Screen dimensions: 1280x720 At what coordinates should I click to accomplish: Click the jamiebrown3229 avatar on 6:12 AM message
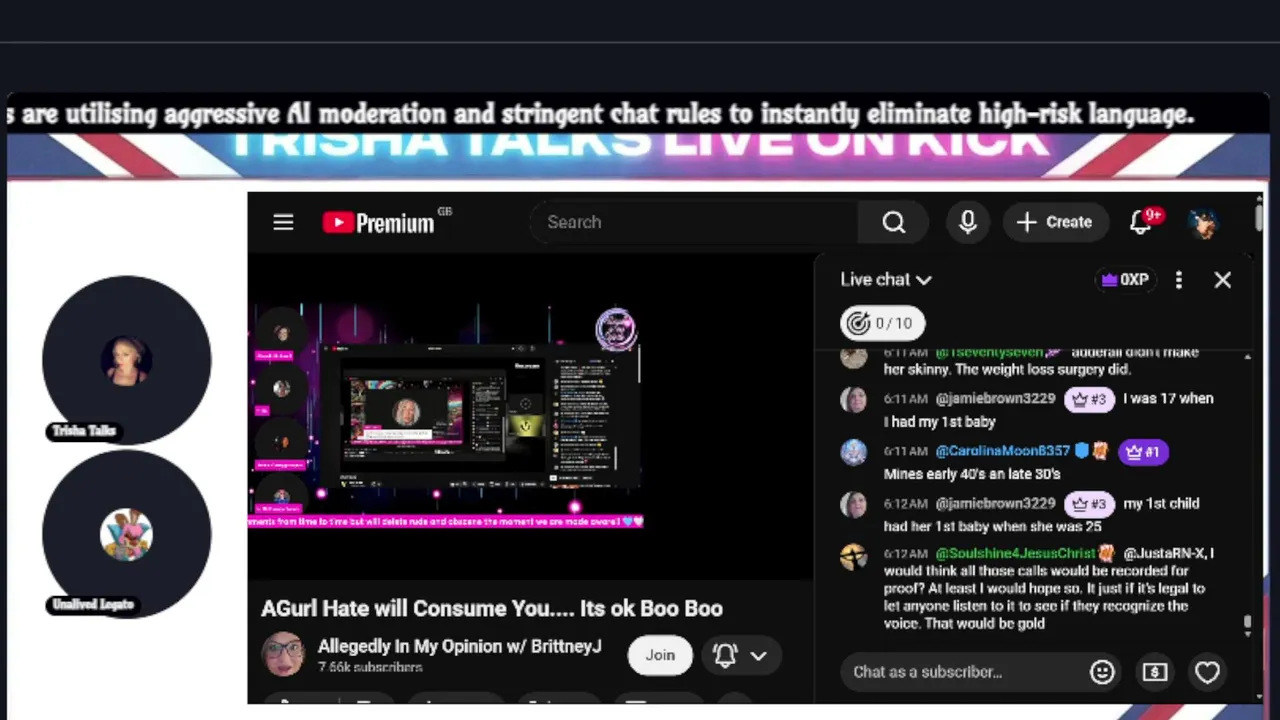click(854, 504)
